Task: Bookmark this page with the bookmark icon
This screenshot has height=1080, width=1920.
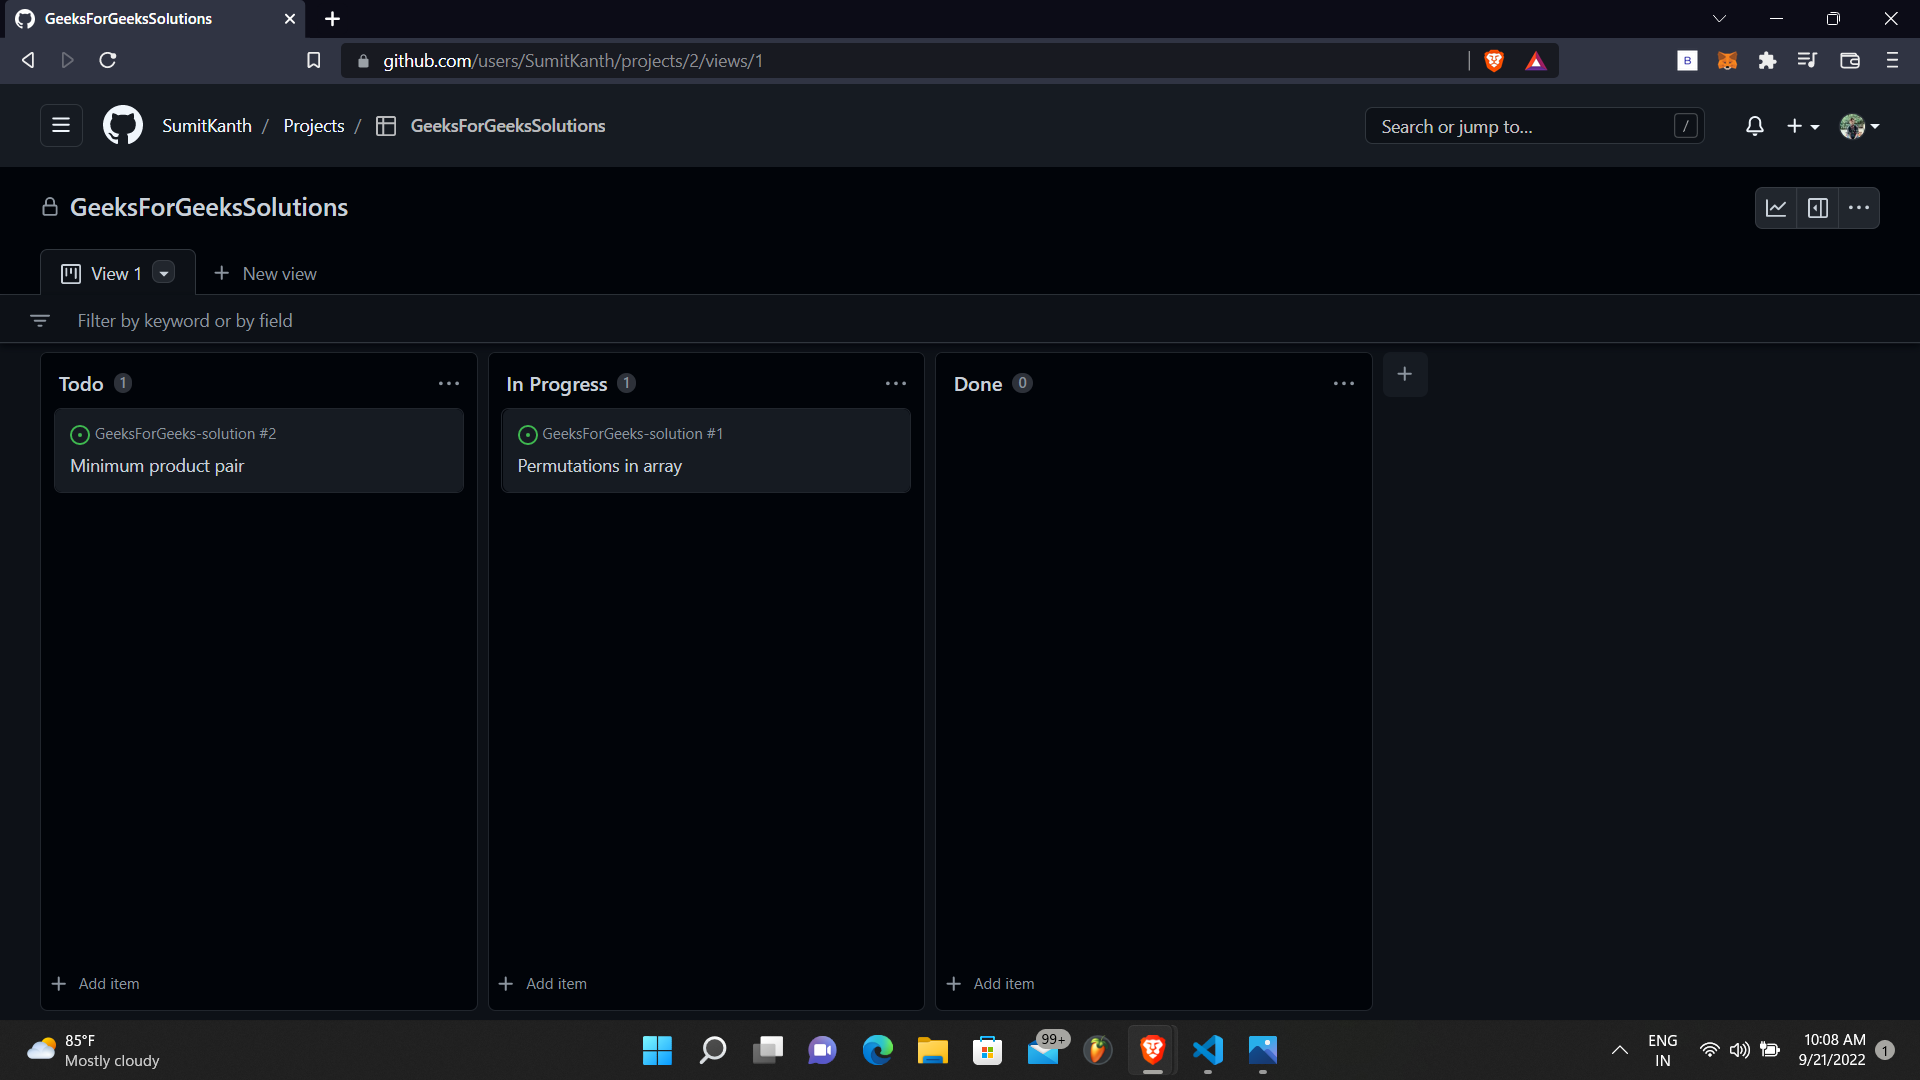Action: coord(313,61)
